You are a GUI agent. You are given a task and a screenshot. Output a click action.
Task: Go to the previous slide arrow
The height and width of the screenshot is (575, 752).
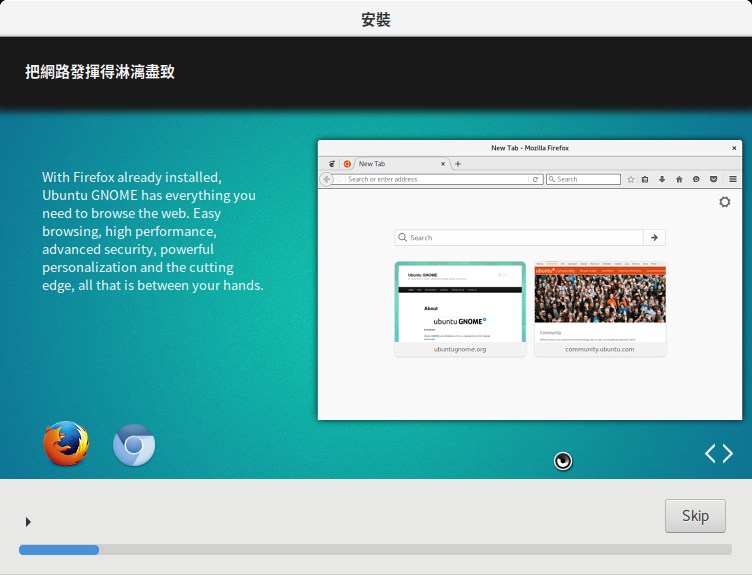click(711, 454)
